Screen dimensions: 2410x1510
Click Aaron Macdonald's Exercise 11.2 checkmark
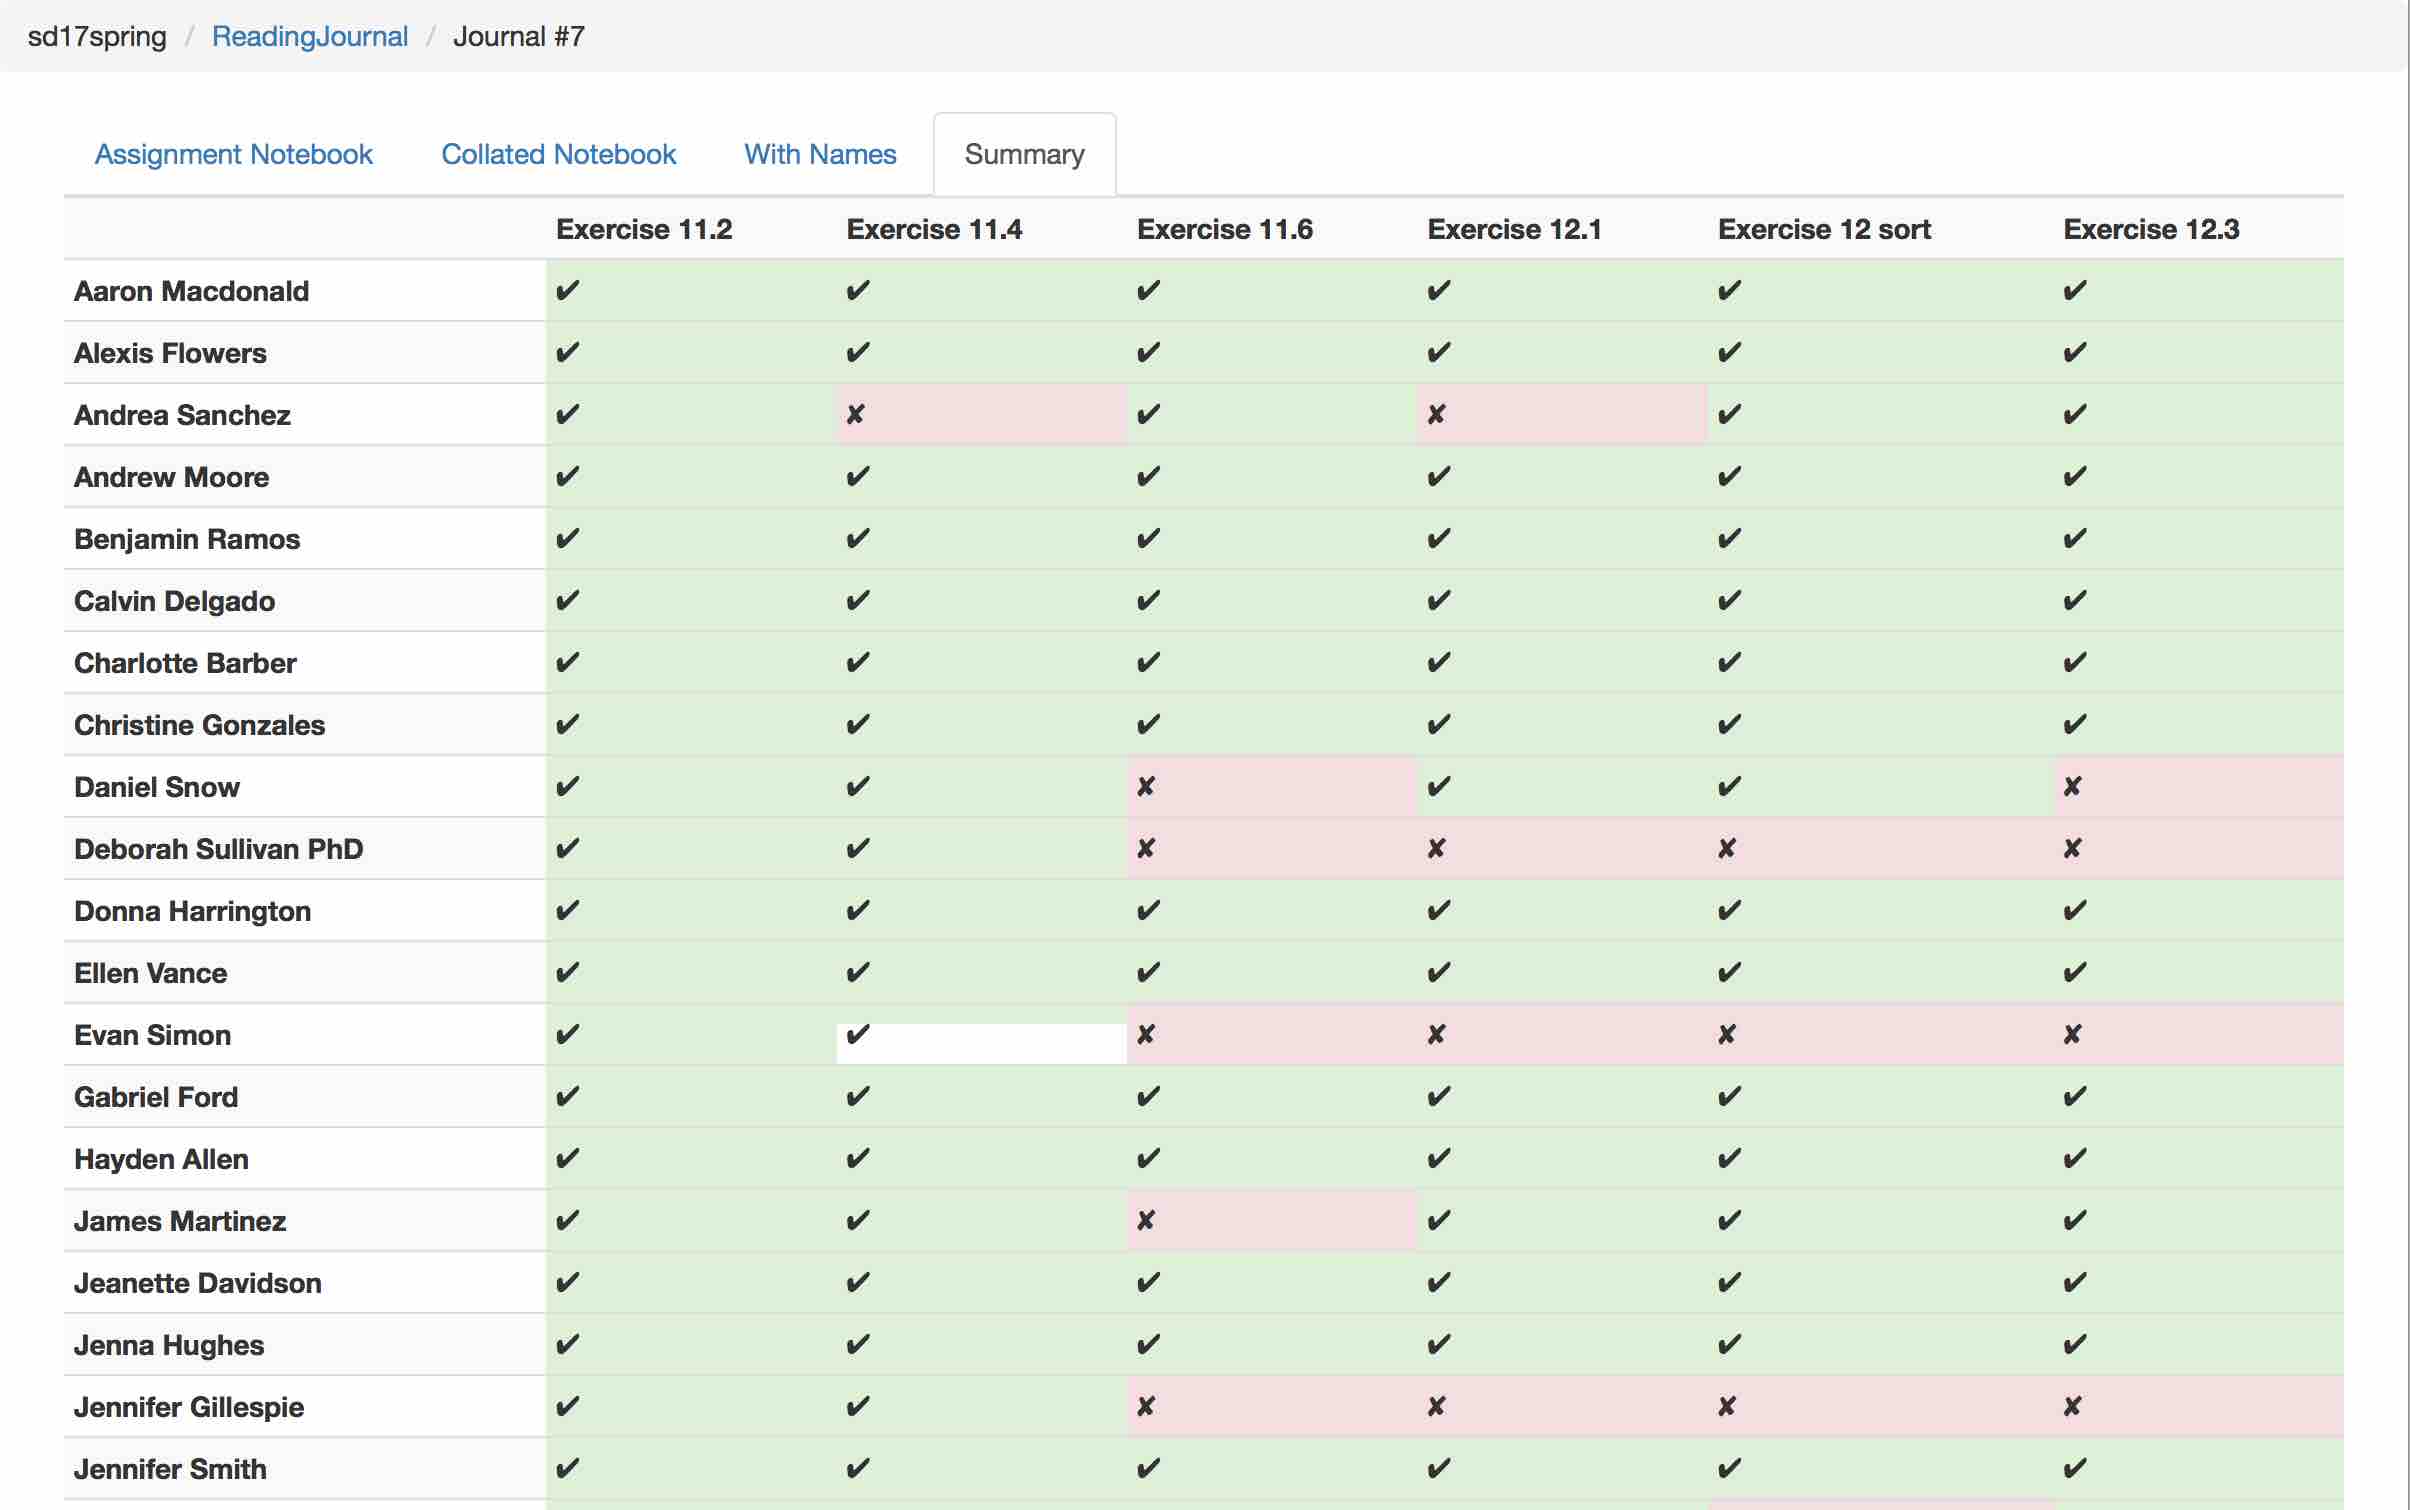pos(567,290)
